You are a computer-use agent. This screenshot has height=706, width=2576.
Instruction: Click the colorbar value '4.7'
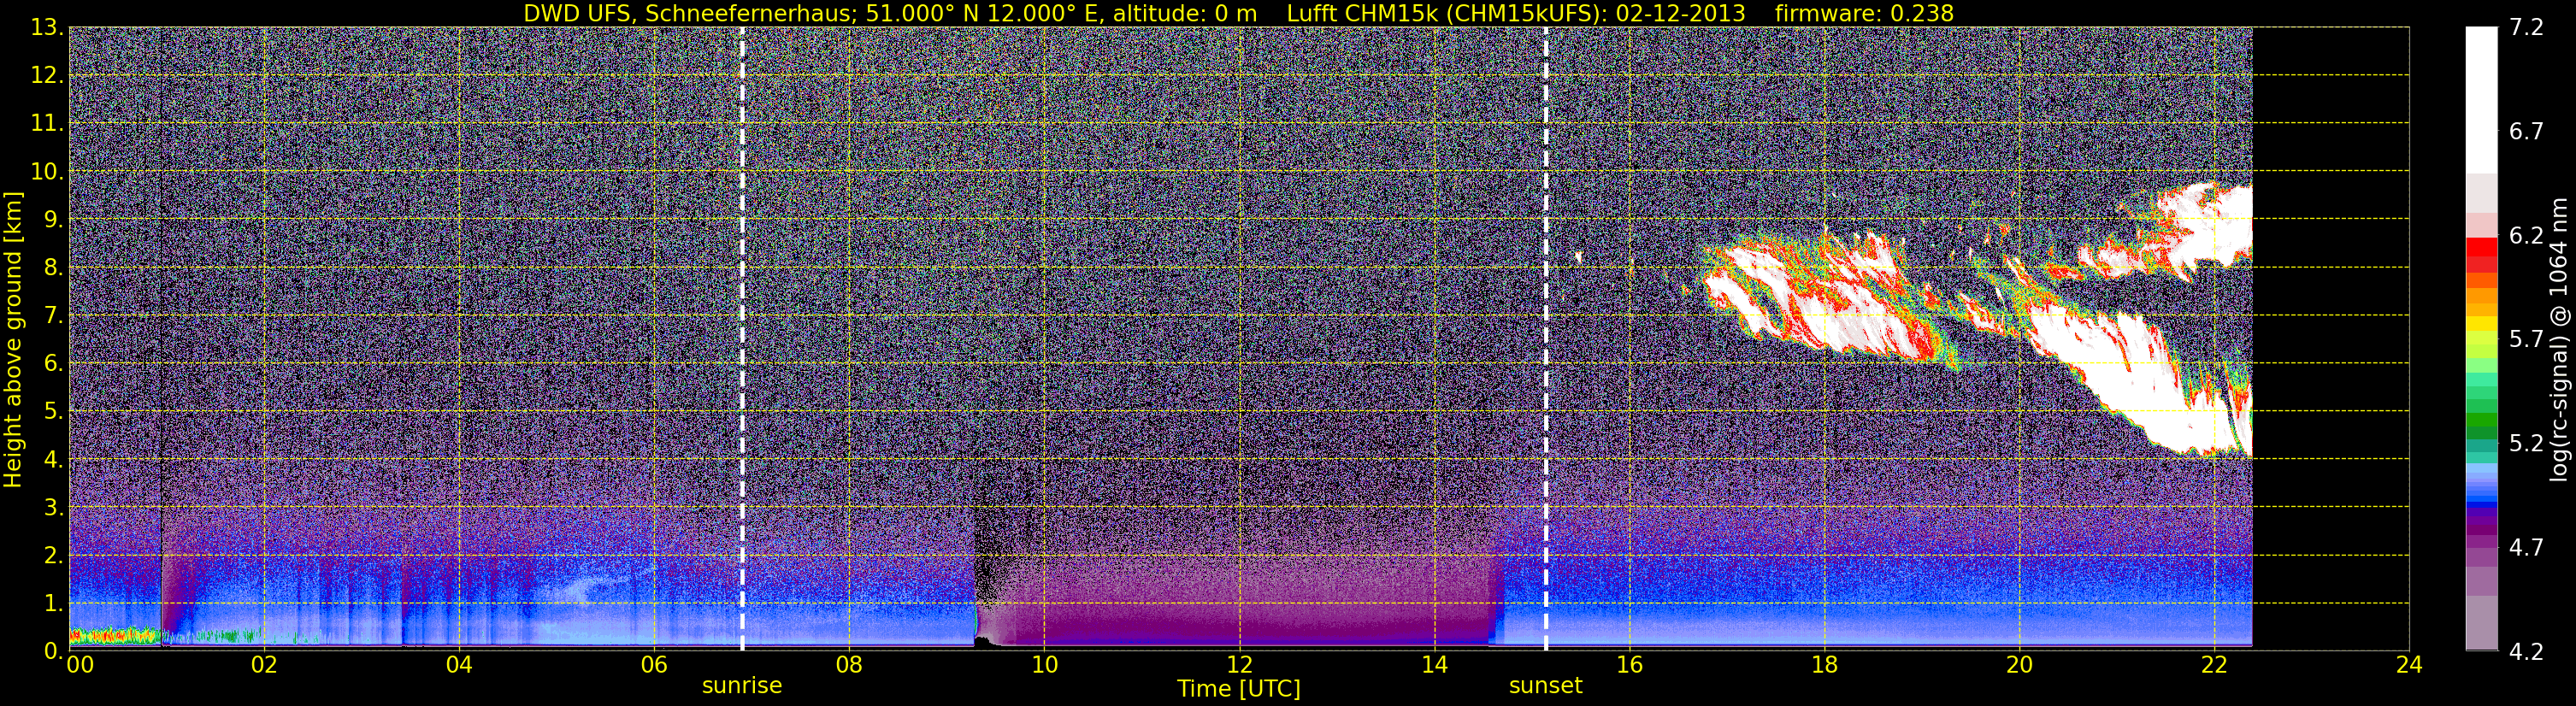2526,548
